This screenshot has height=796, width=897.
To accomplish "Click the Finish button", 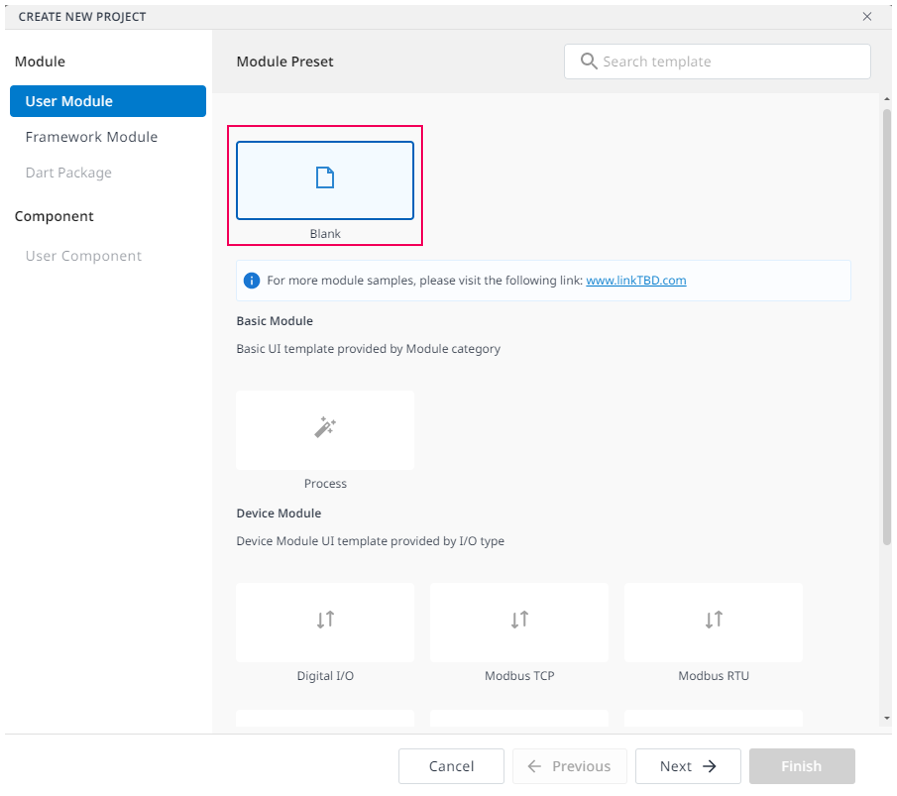I will [801, 766].
